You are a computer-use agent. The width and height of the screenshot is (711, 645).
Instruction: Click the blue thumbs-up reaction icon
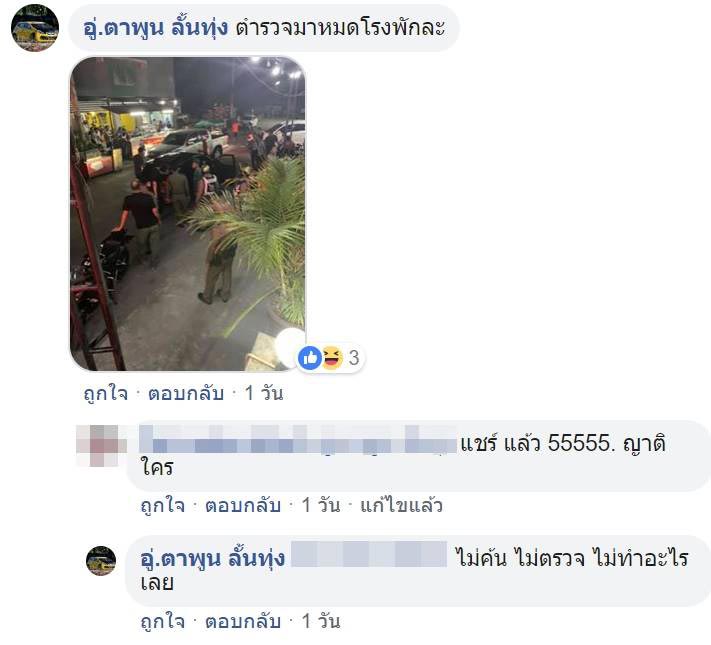310,358
